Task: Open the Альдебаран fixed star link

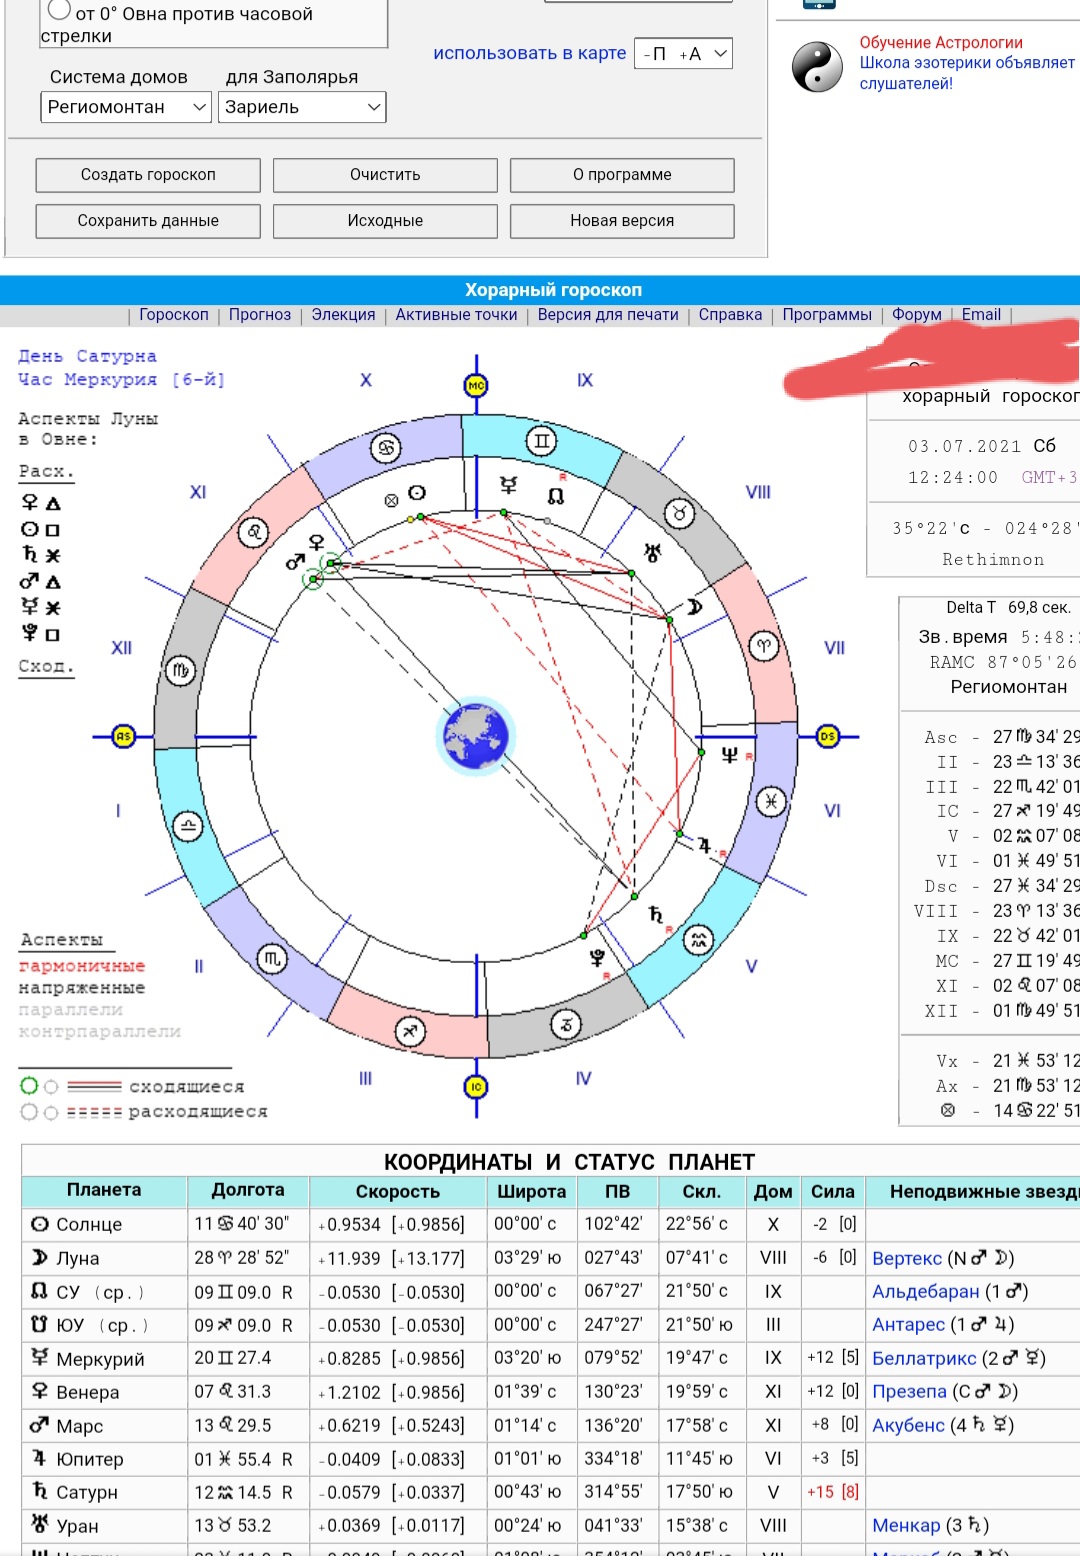Action: (x=925, y=1291)
